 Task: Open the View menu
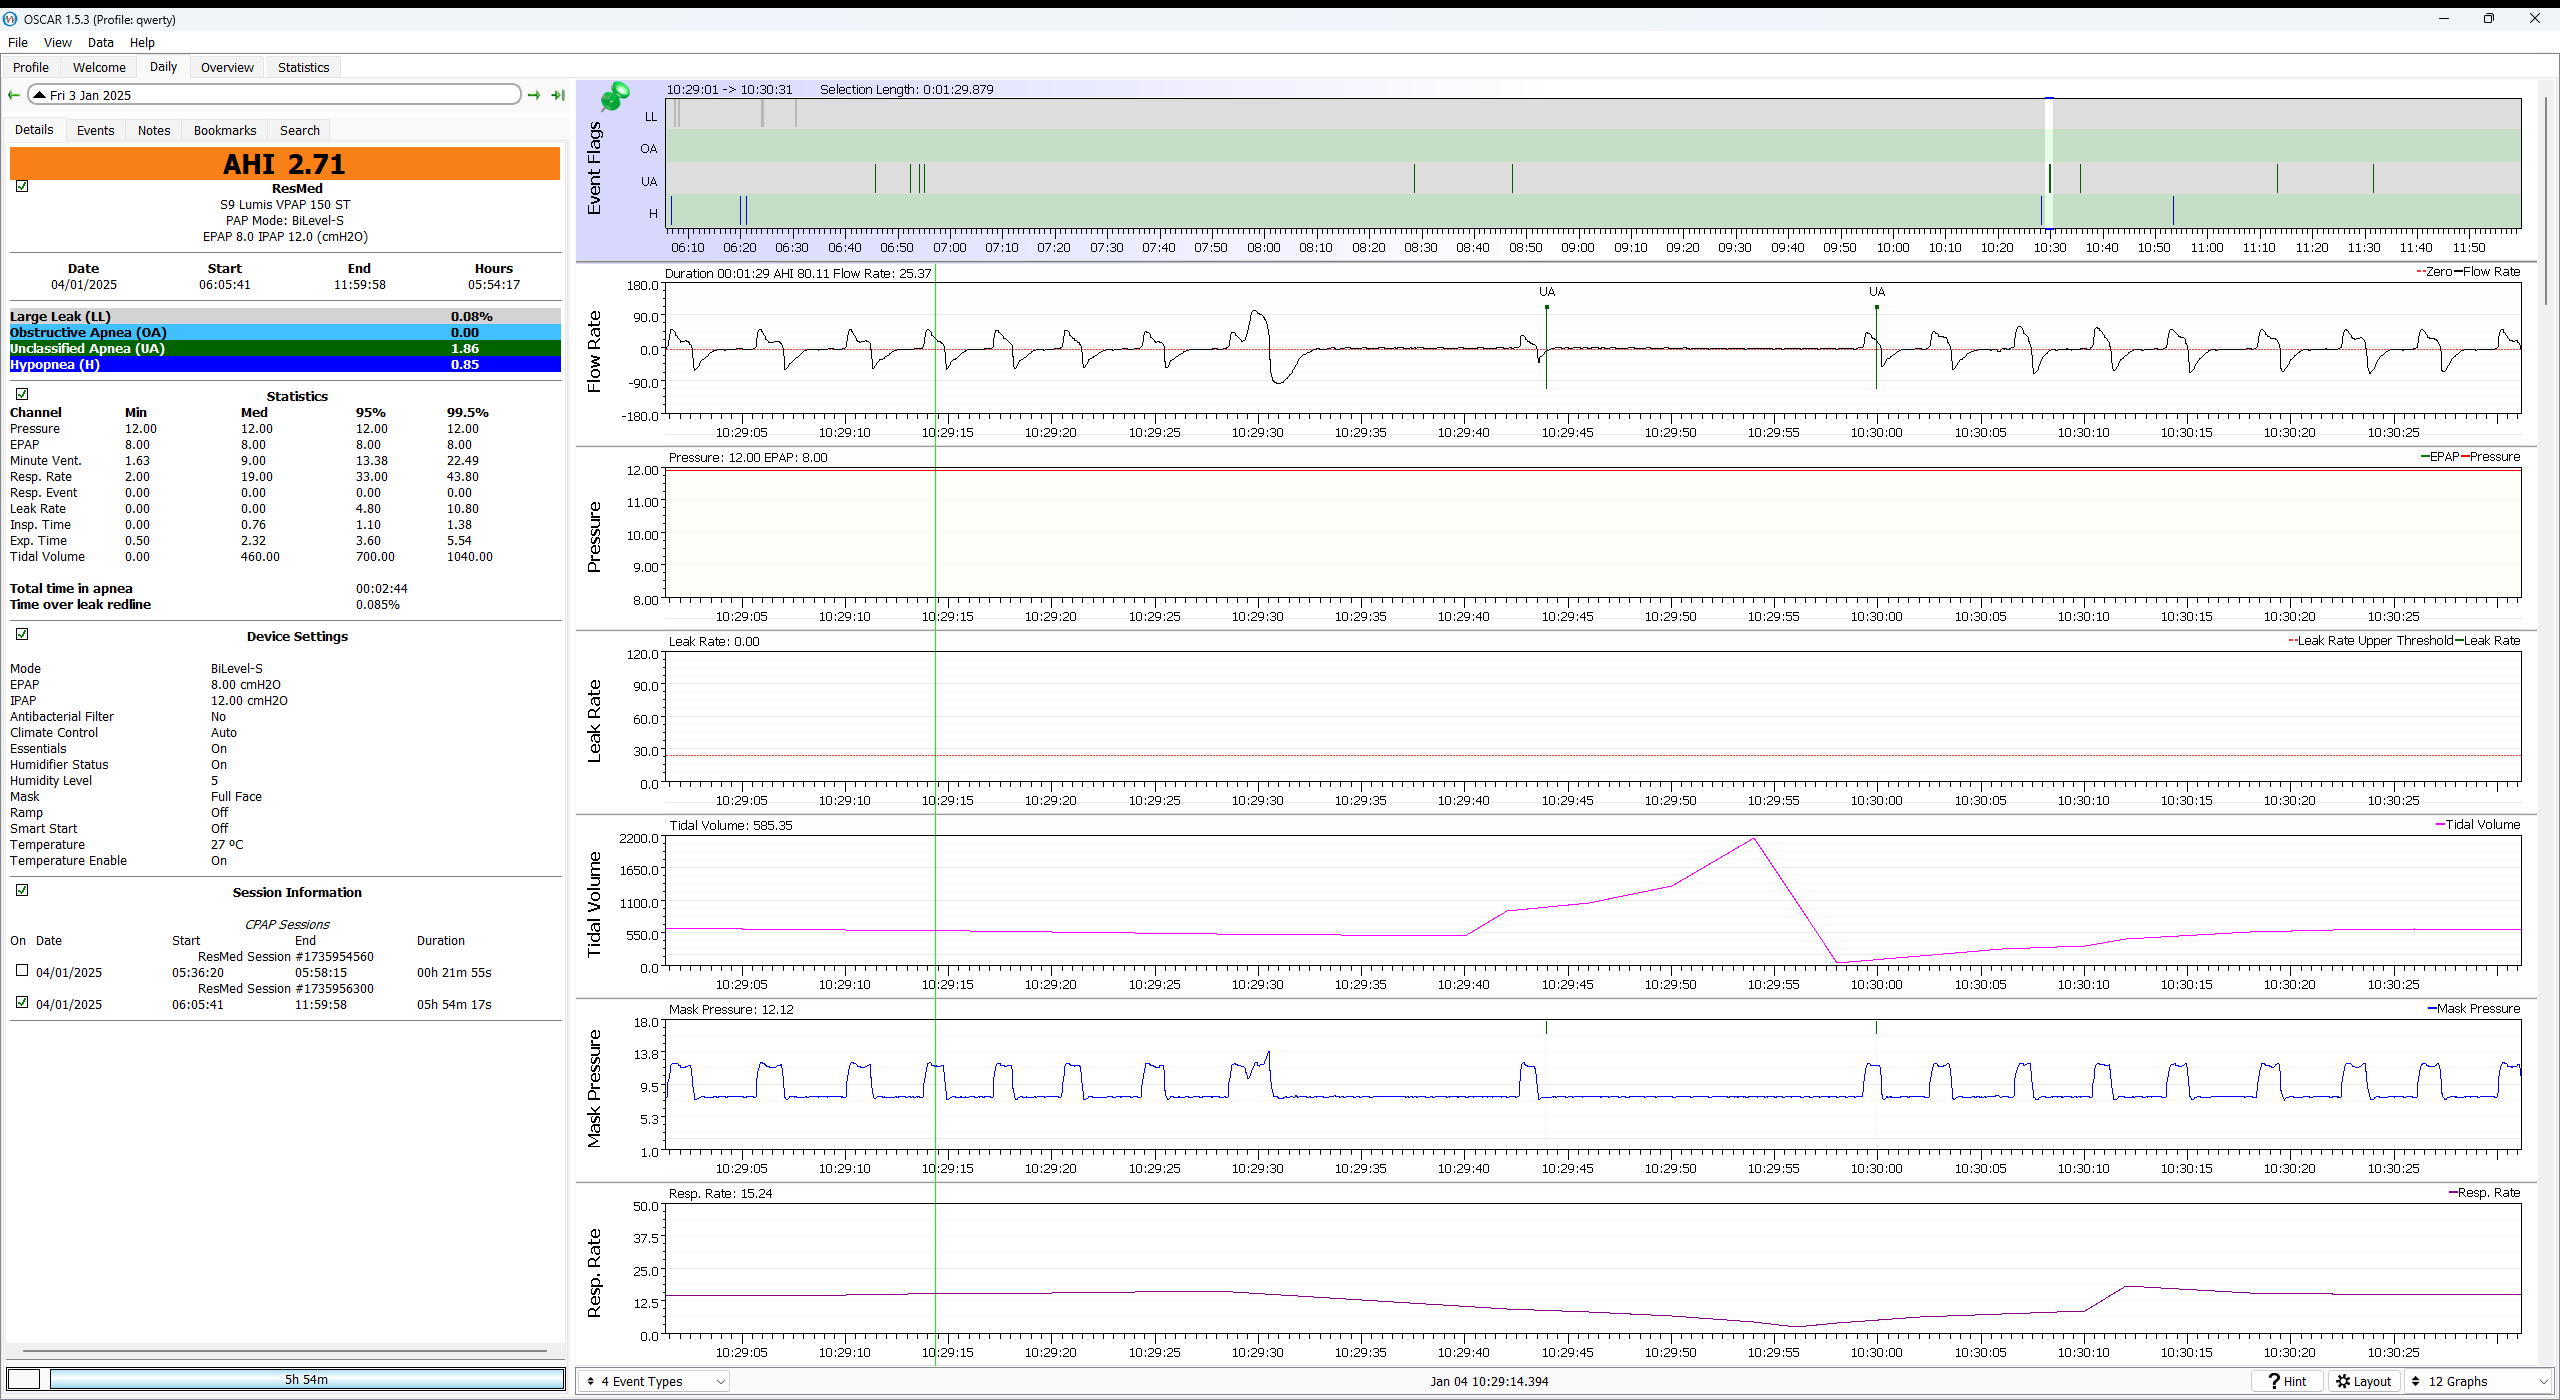click(x=57, y=42)
